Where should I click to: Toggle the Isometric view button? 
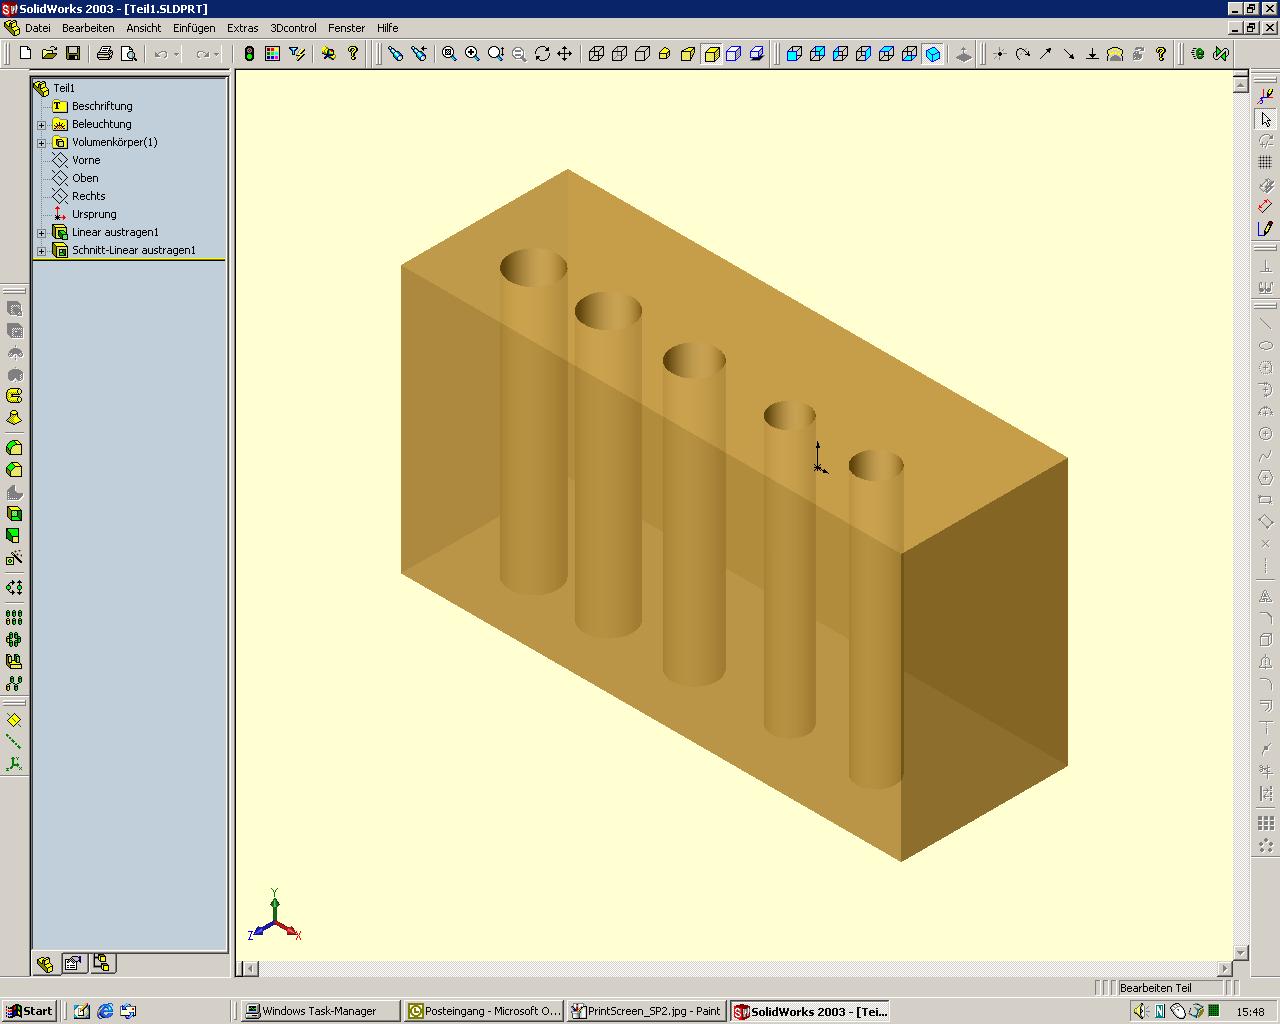[x=932, y=54]
